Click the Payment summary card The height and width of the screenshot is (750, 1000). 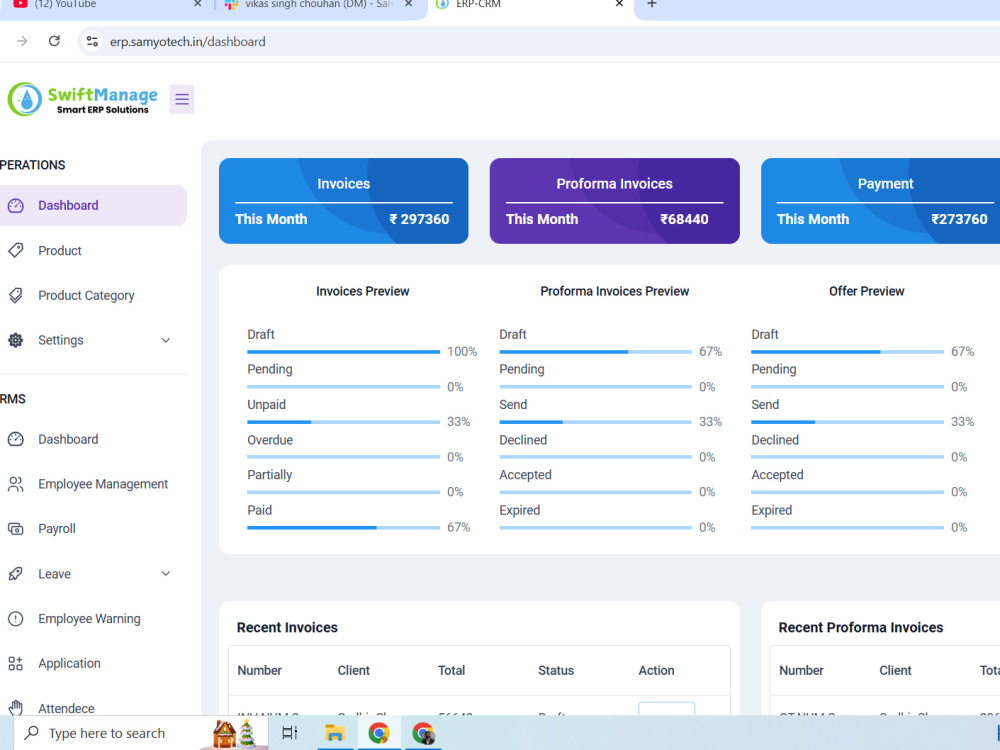click(881, 201)
